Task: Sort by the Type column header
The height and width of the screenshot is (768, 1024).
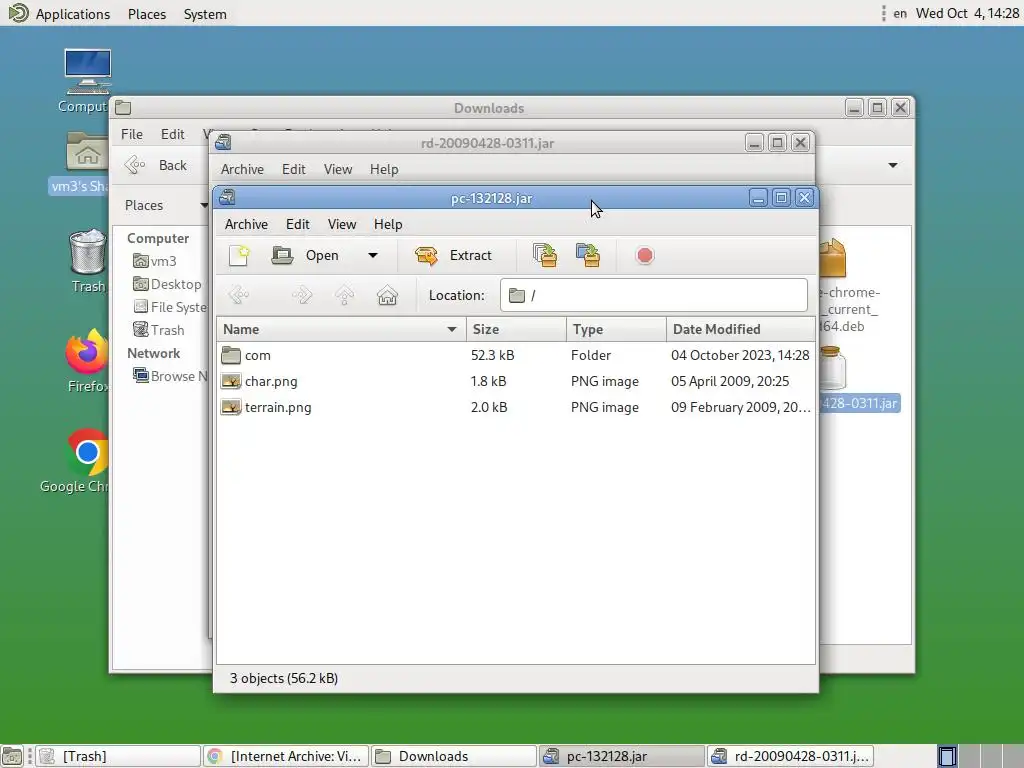Action: 616,329
